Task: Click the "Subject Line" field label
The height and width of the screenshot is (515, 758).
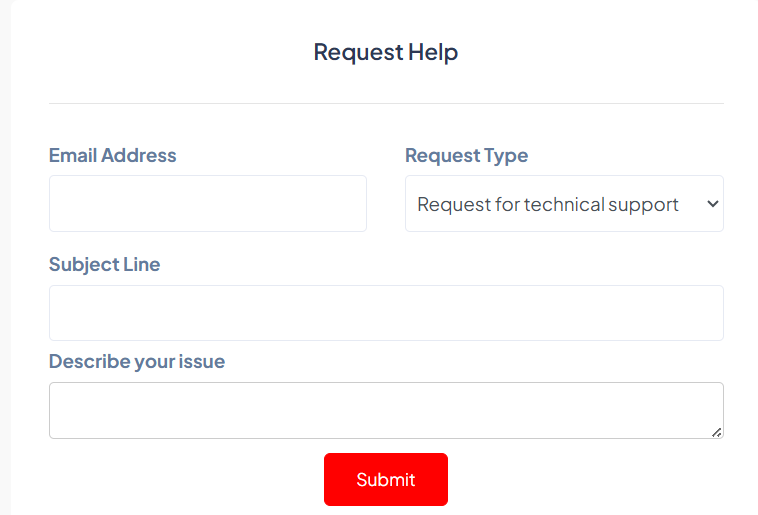Action: pyautogui.click(x=104, y=265)
